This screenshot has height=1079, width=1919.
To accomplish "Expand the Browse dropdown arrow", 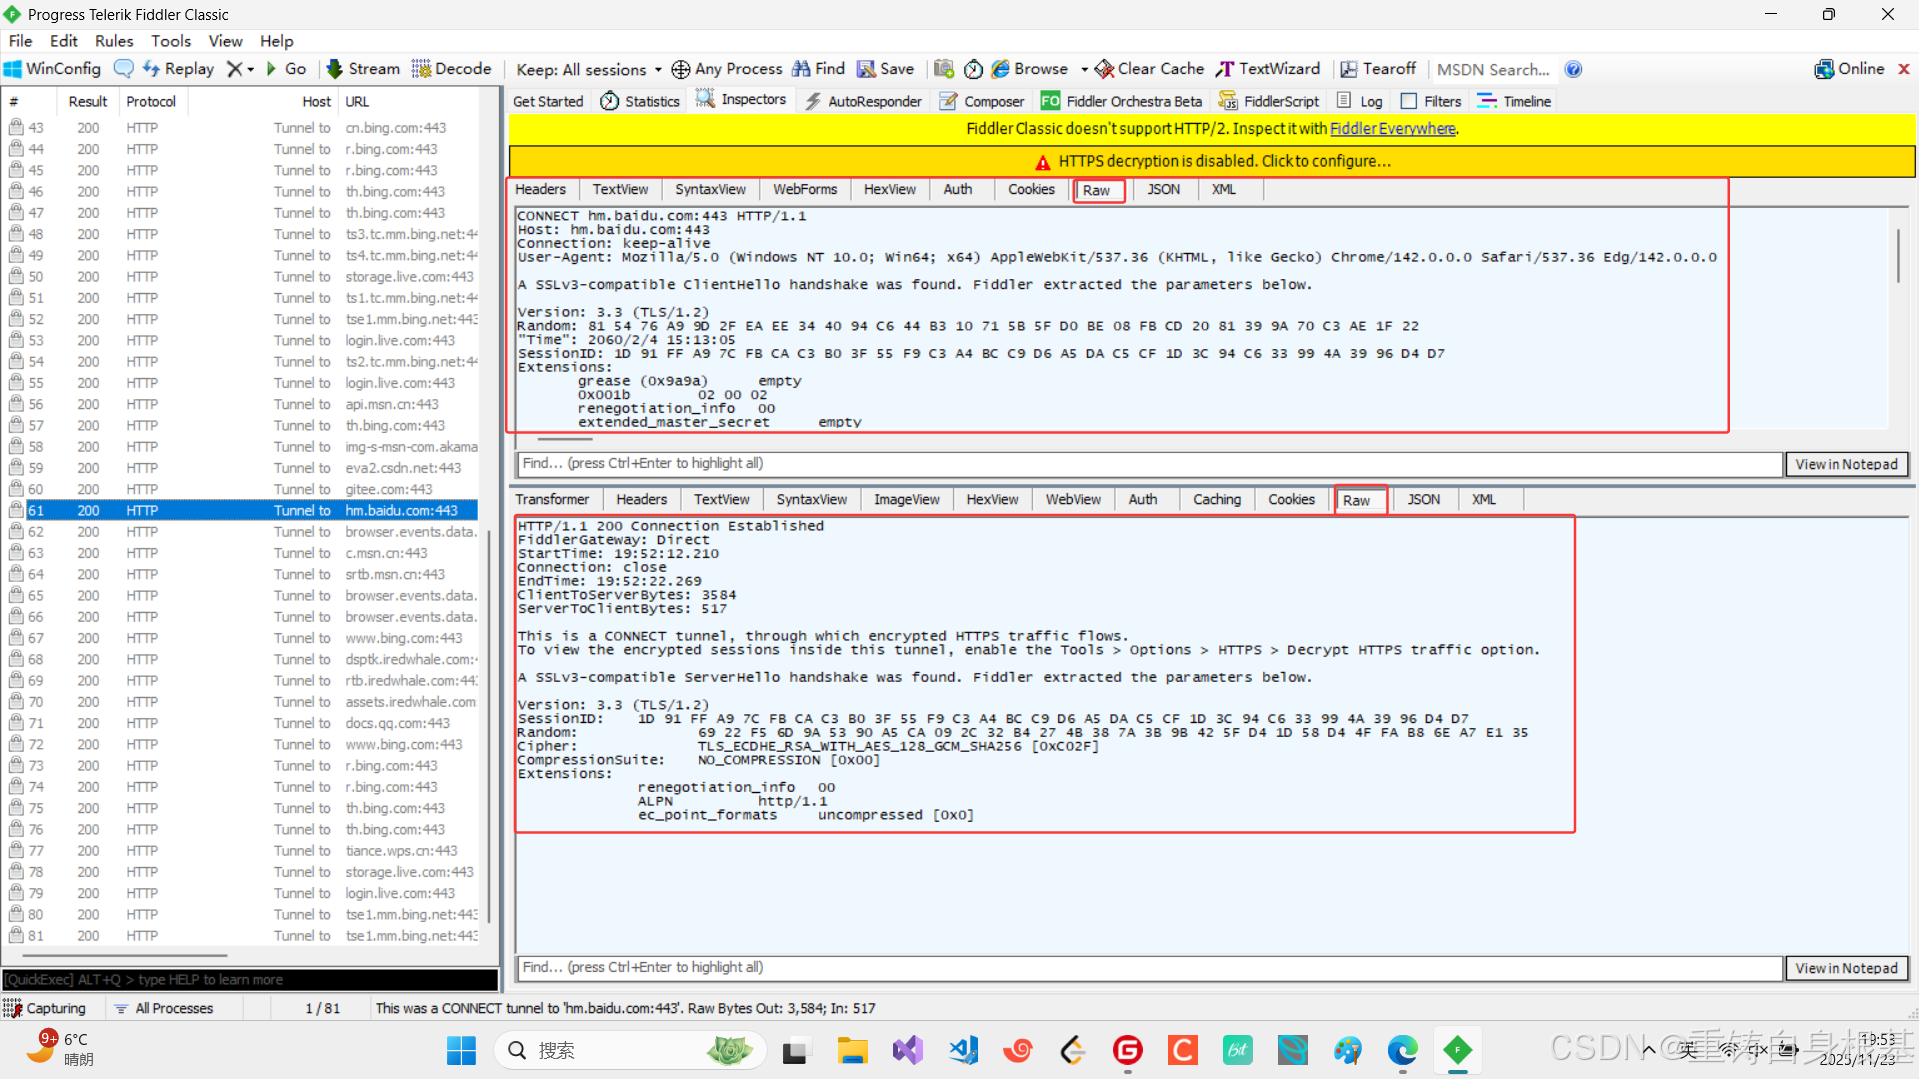I will 1084,69.
